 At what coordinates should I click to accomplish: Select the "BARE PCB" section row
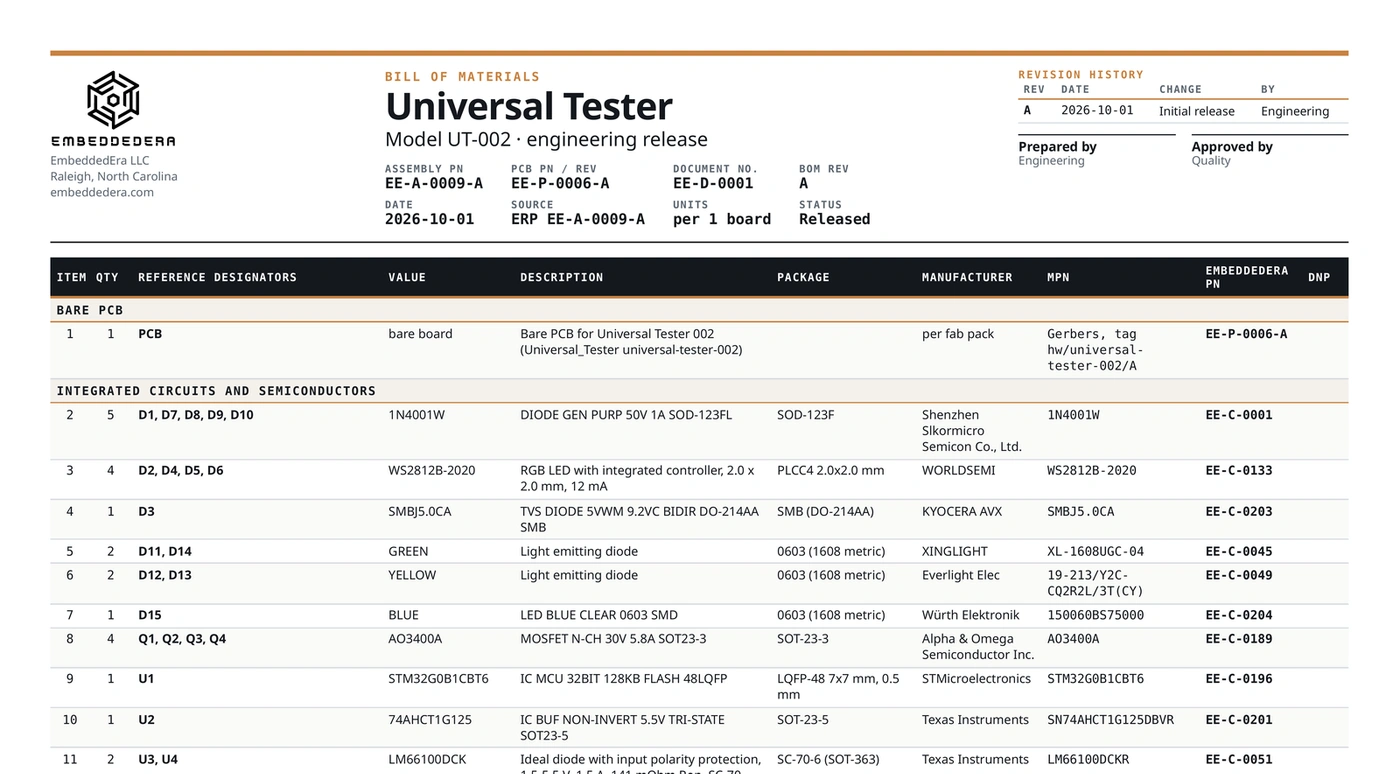tap(699, 310)
